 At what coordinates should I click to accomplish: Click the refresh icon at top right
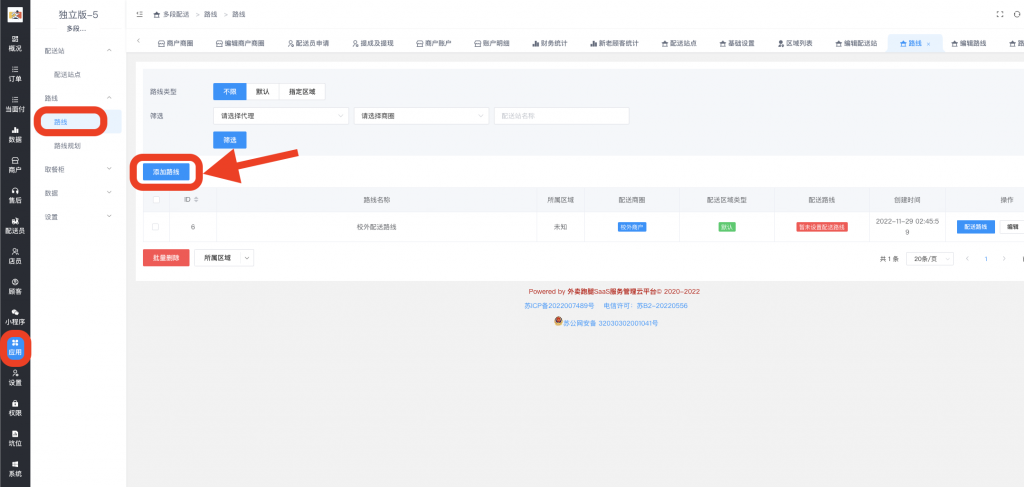point(1017,14)
